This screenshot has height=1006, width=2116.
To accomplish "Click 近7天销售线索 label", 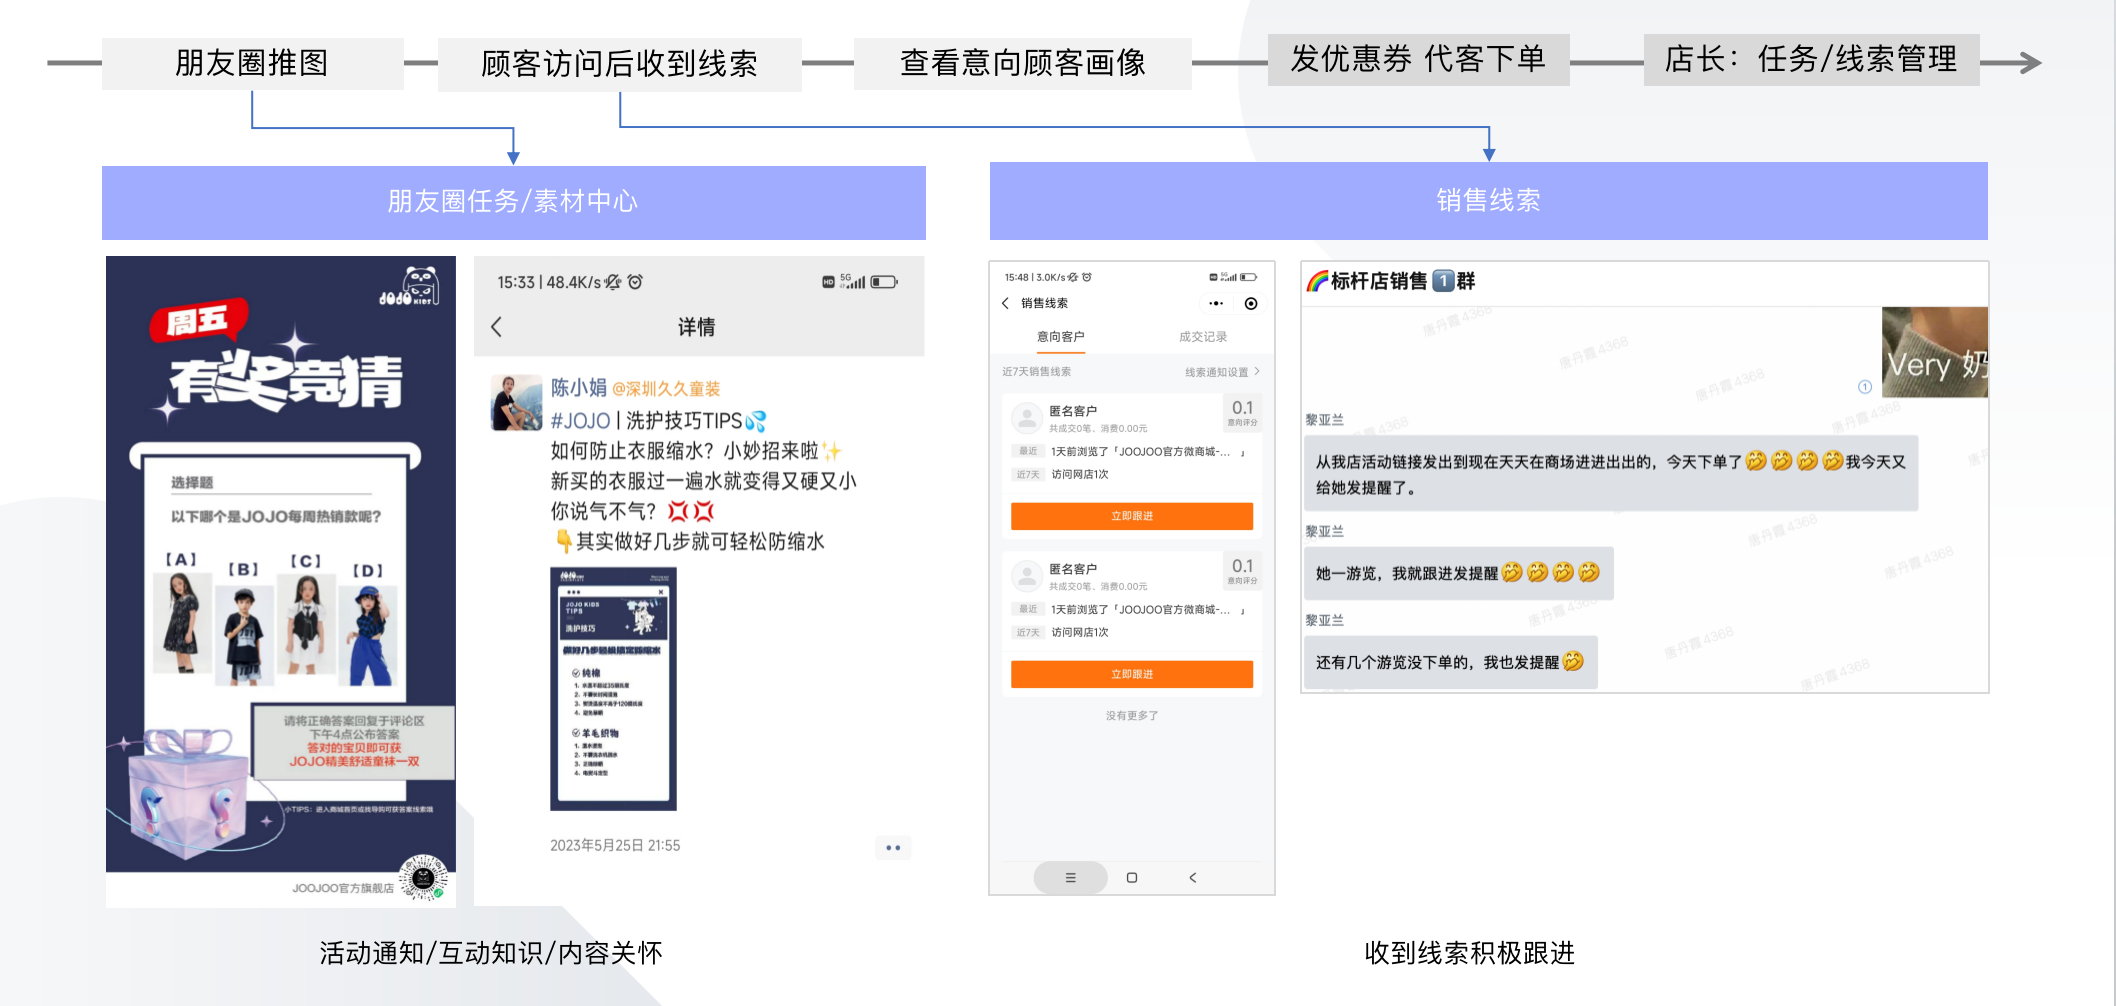I will [x=1036, y=372].
